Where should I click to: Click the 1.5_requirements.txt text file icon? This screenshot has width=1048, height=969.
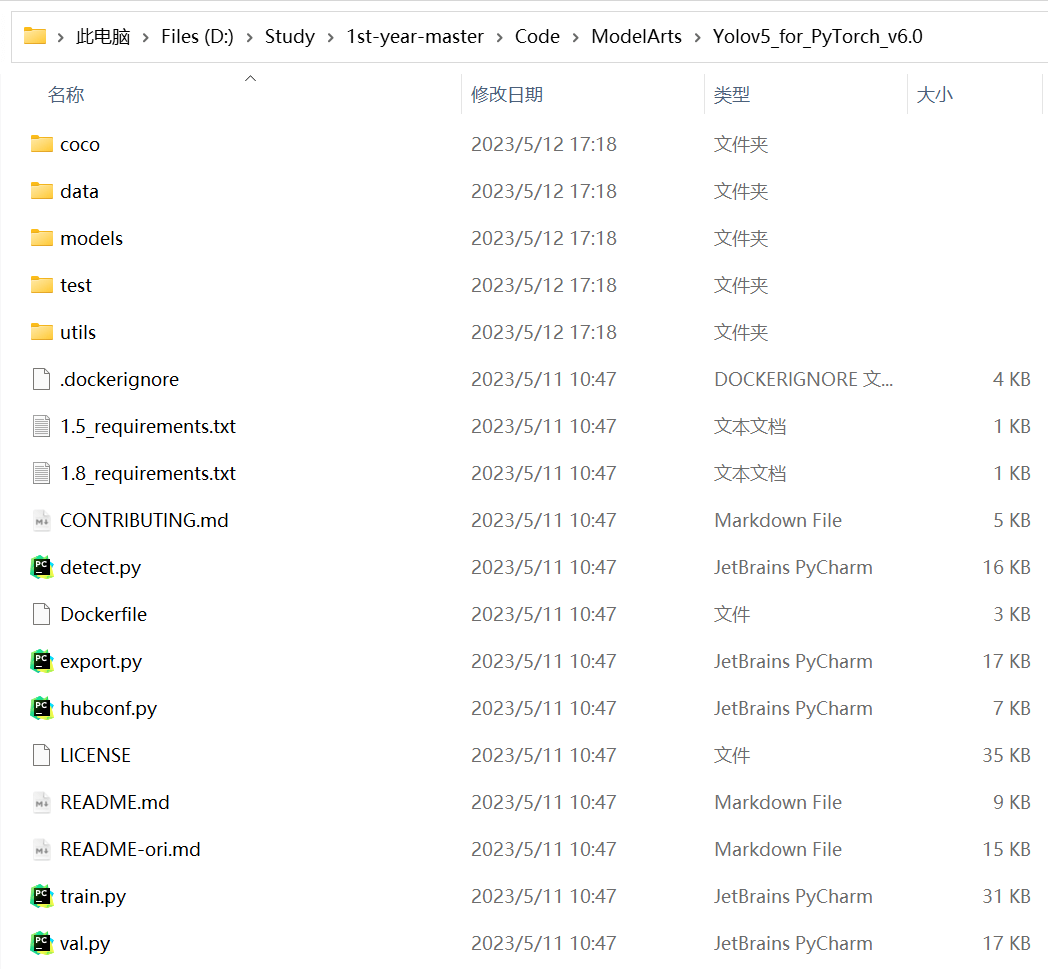coord(41,426)
